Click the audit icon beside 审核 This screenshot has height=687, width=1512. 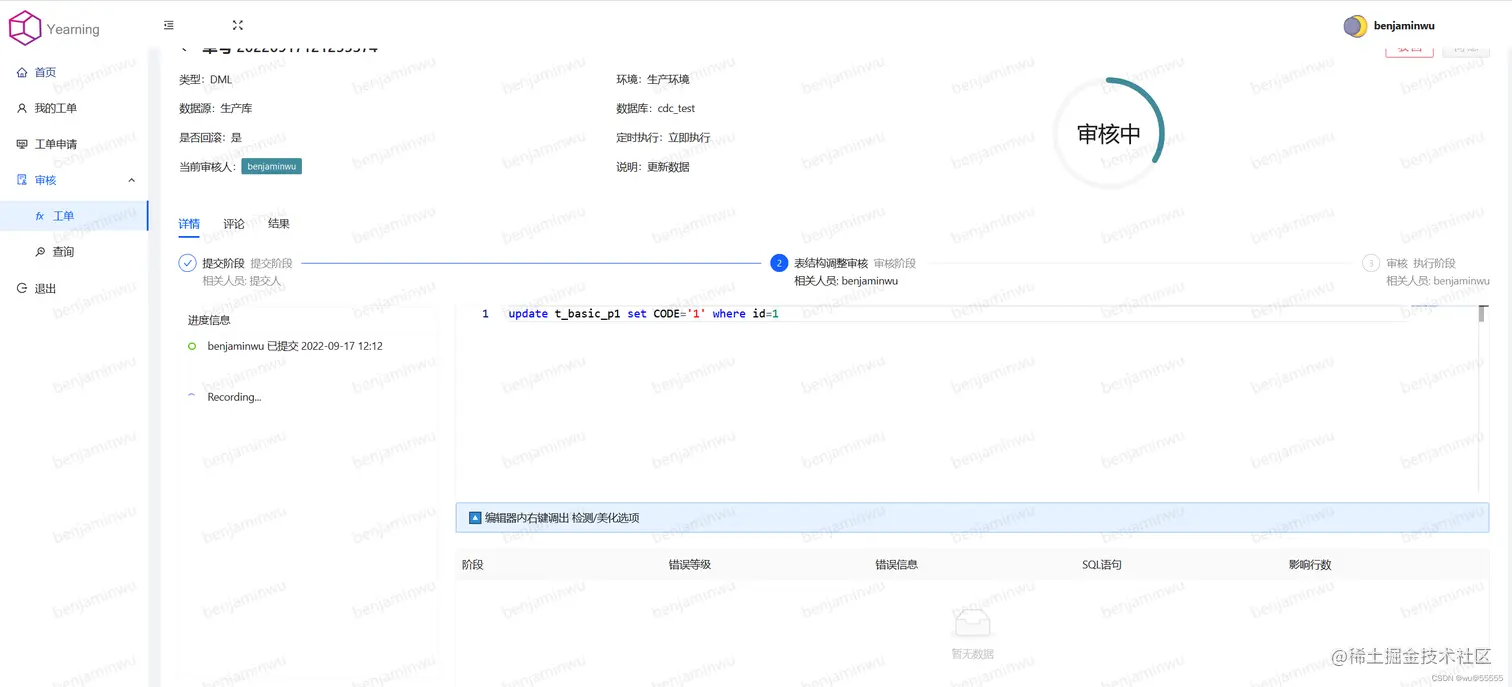click(22, 180)
